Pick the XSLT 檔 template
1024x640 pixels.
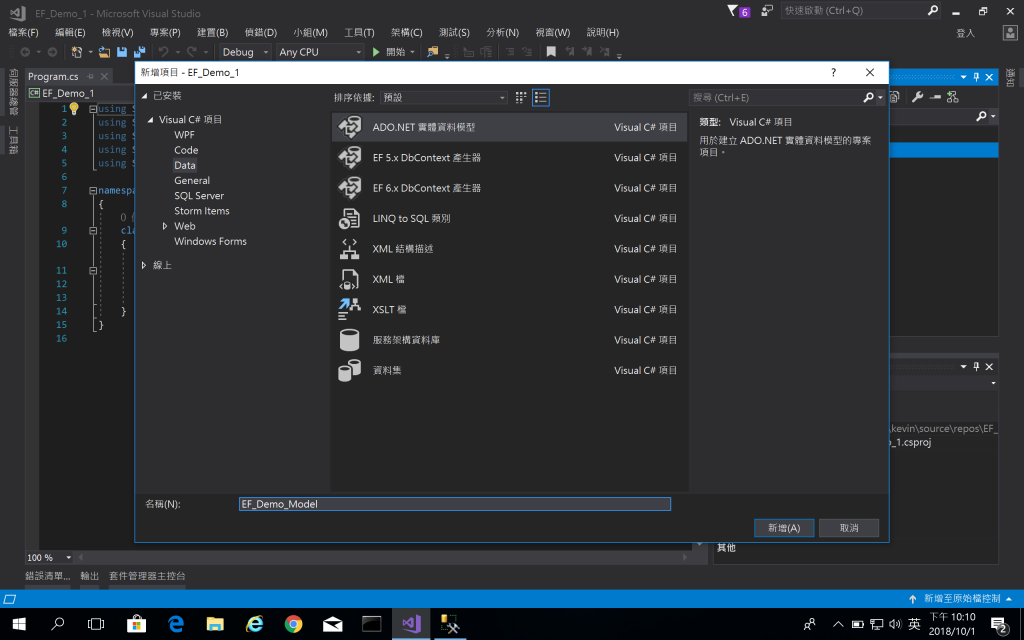tap(509, 310)
